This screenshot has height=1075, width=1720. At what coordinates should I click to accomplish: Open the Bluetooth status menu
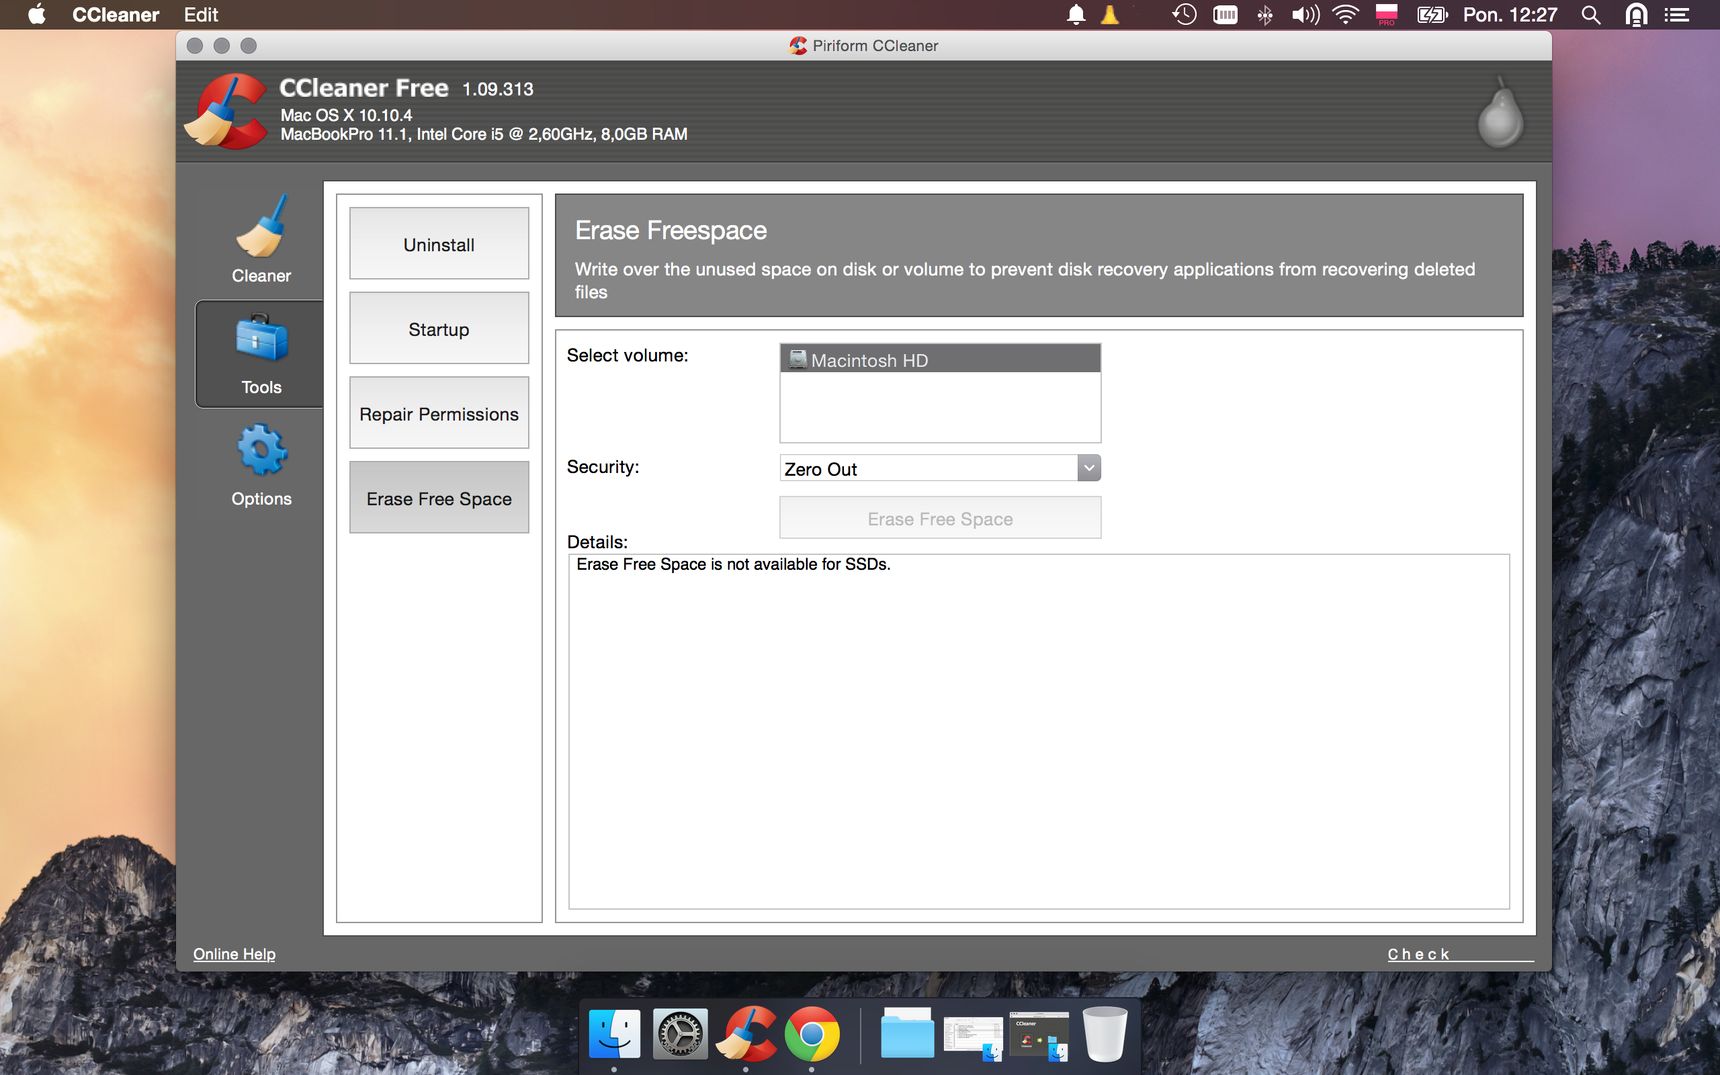[x=1265, y=14]
